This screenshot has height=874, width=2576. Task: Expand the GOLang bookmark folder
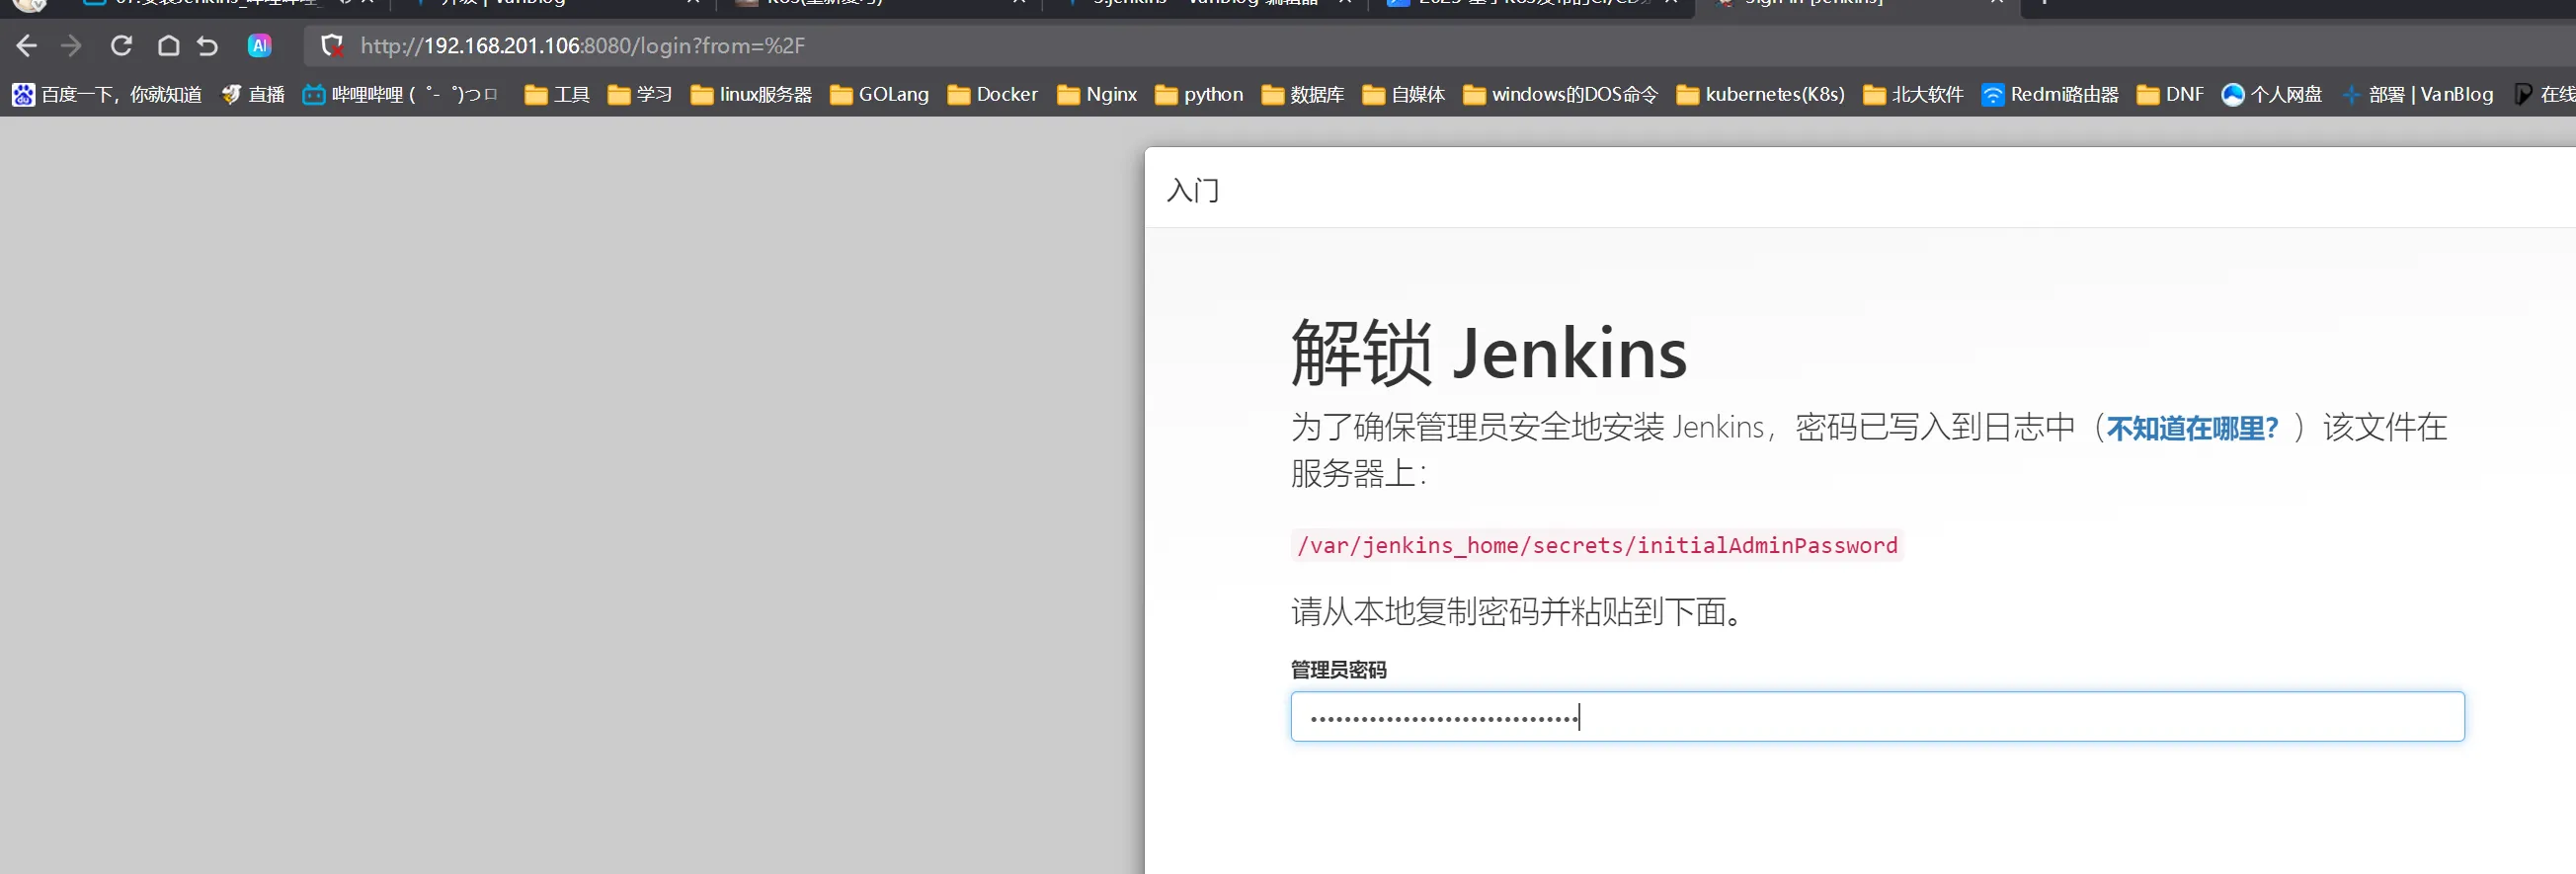pyautogui.click(x=880, y=95)
